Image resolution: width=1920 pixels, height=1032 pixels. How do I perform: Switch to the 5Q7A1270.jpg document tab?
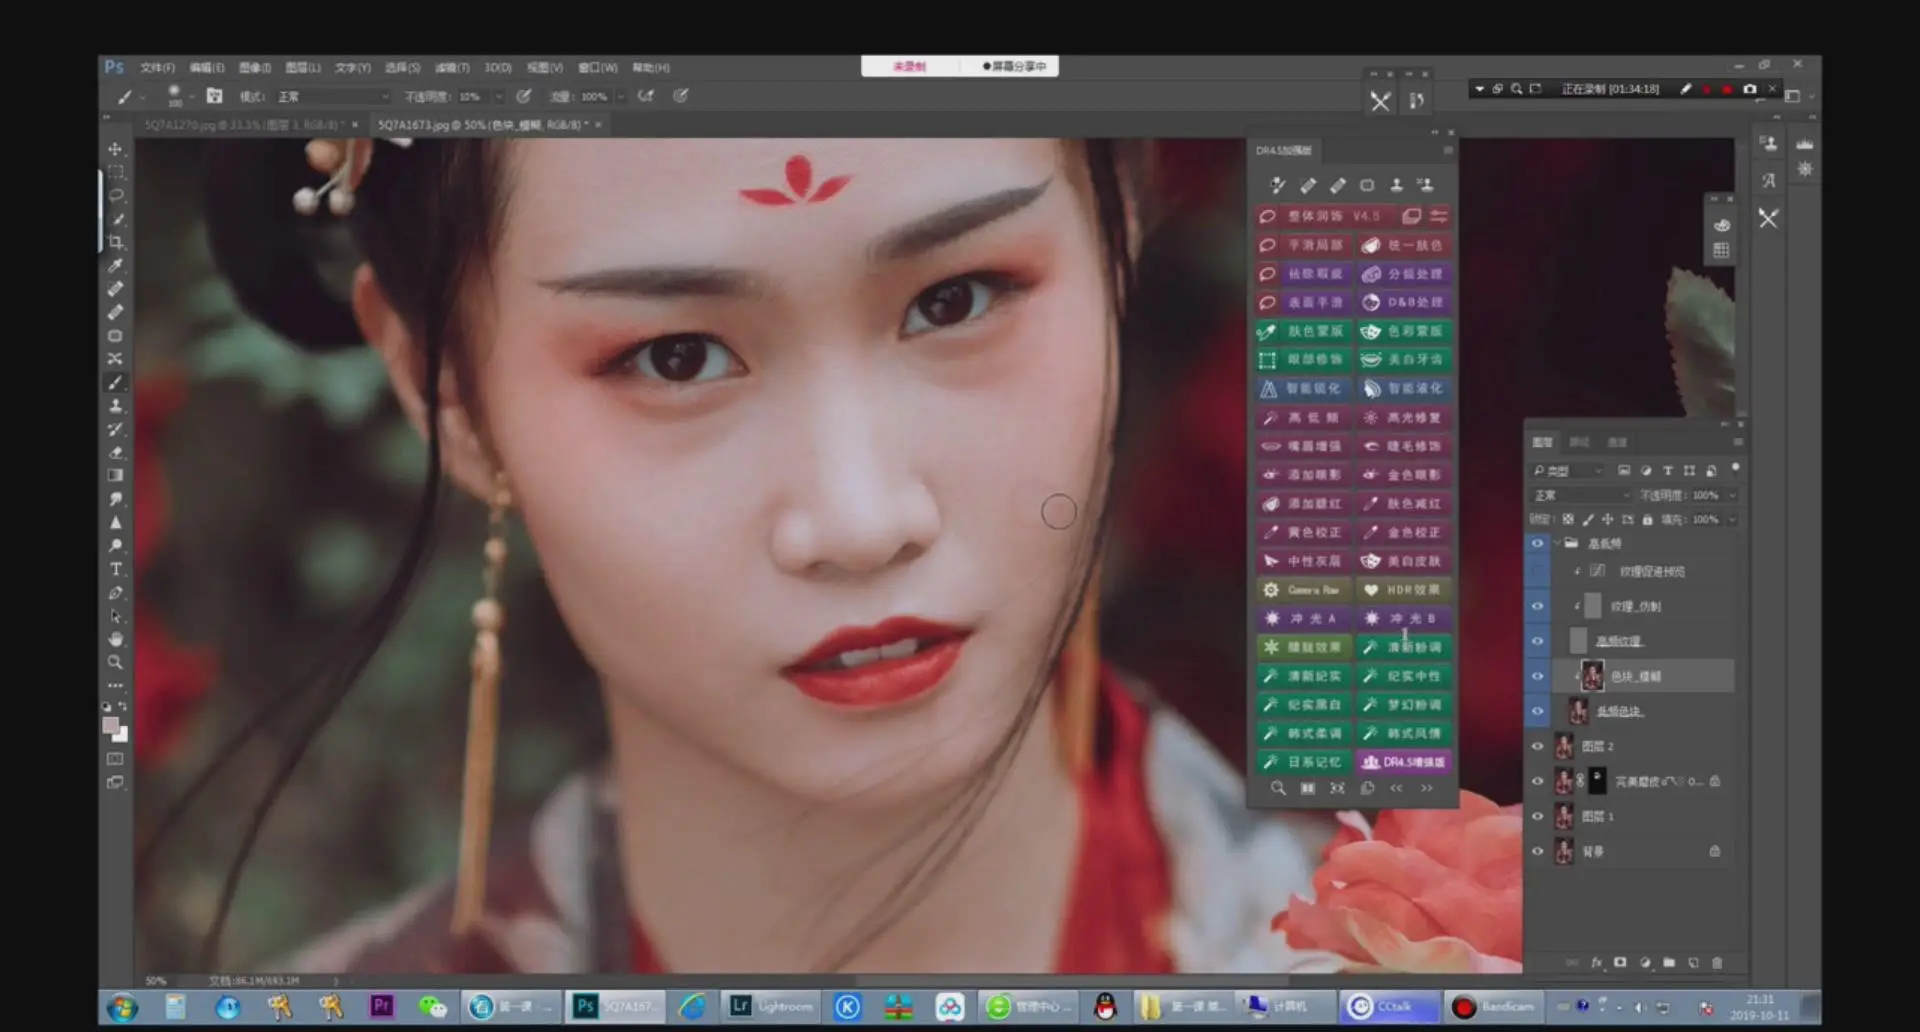[243, 125]
